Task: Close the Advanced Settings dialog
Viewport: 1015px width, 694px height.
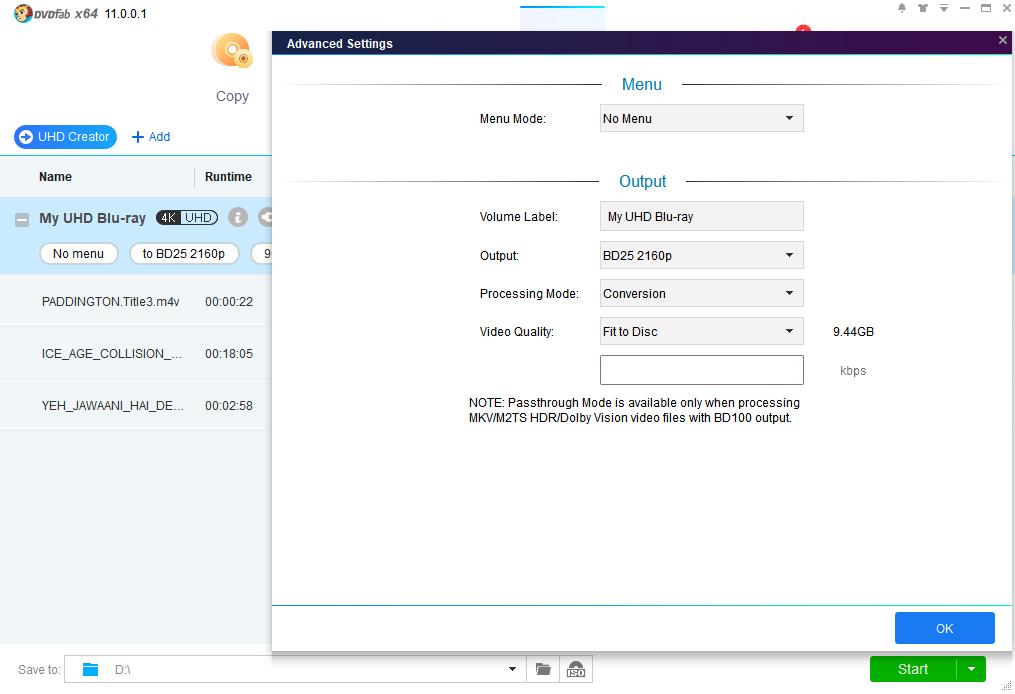Action: 1003,40
